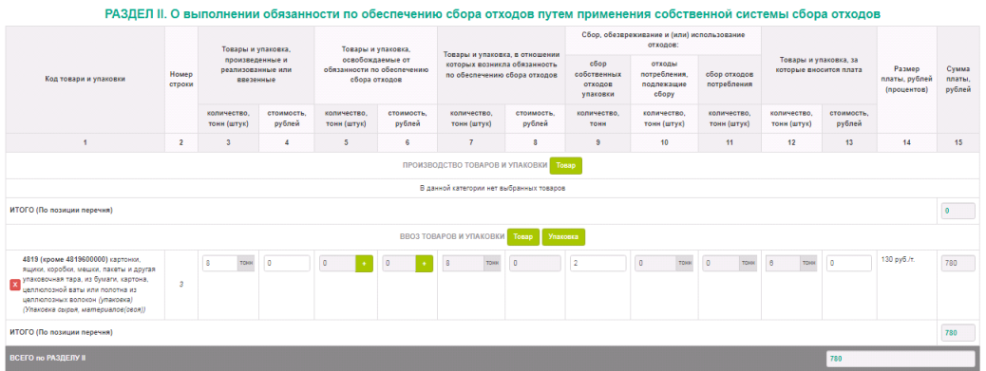This screenshot has width=986, height=371.
Task: Focus the column 4 cost field showing 0
Action: [x=287, y=263]
